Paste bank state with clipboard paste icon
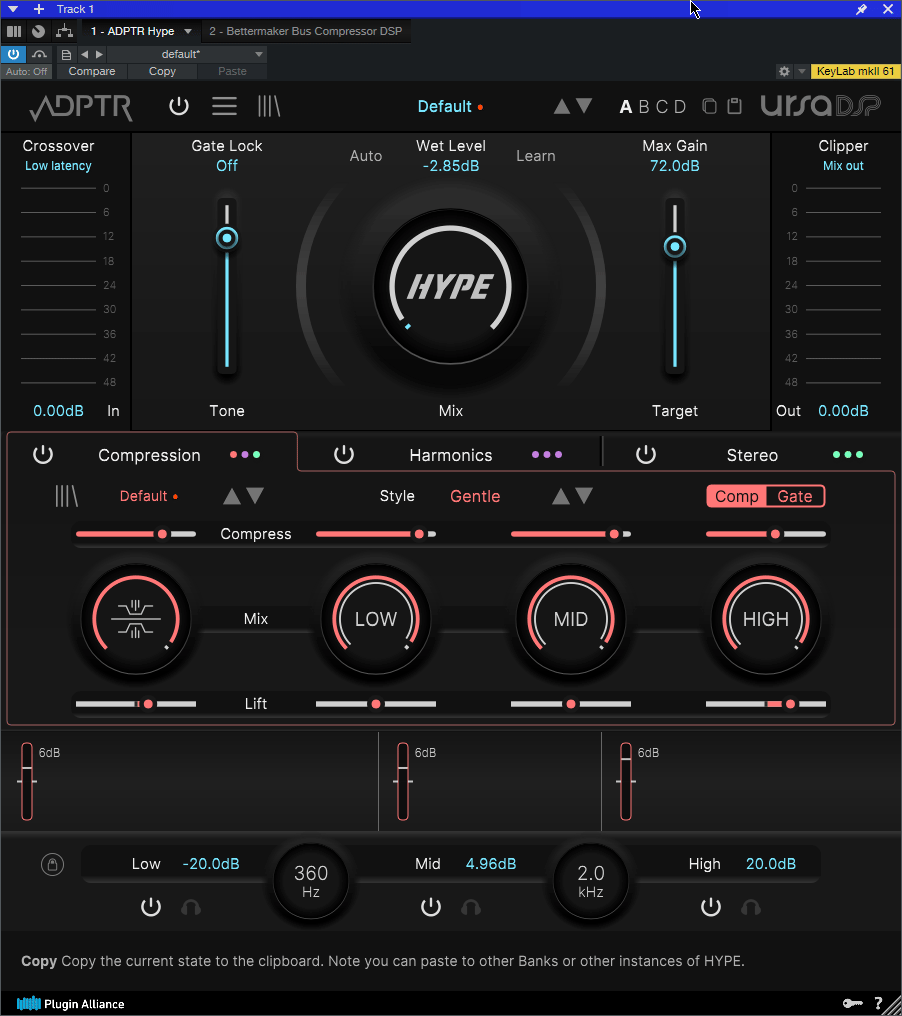Screen dimensions: 902x1016 coord(734,106)
